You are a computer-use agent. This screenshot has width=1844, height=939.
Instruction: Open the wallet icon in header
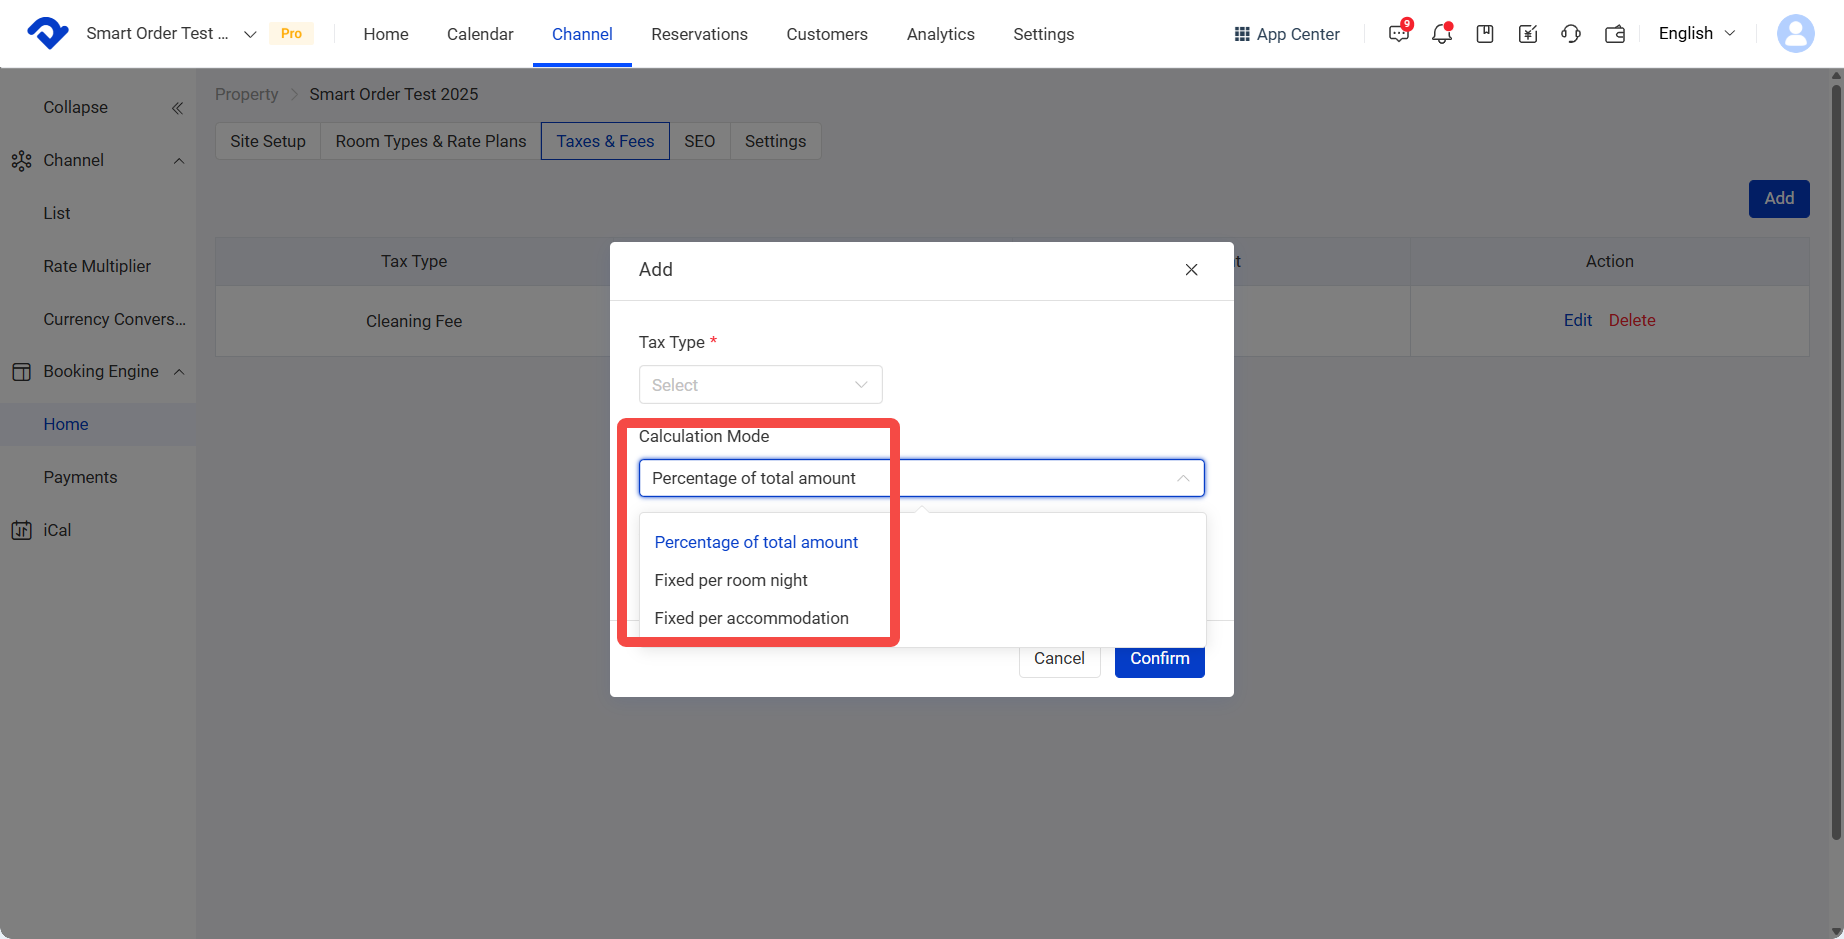[x=1615, y=34]
